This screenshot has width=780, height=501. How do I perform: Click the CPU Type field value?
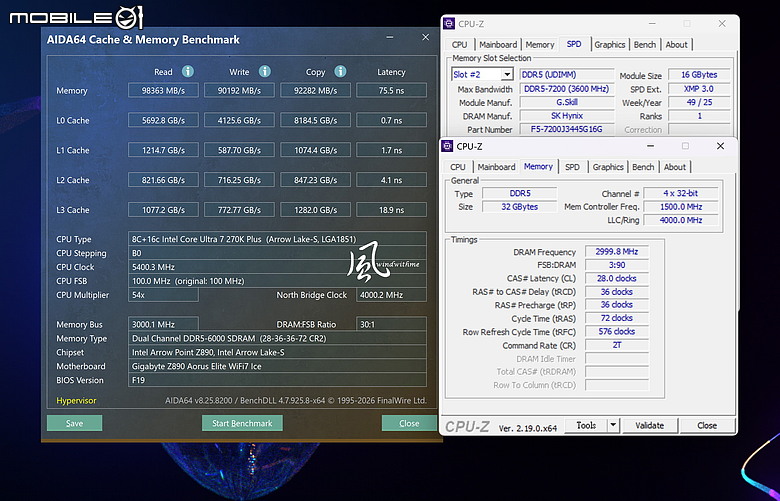pos(277,239)
